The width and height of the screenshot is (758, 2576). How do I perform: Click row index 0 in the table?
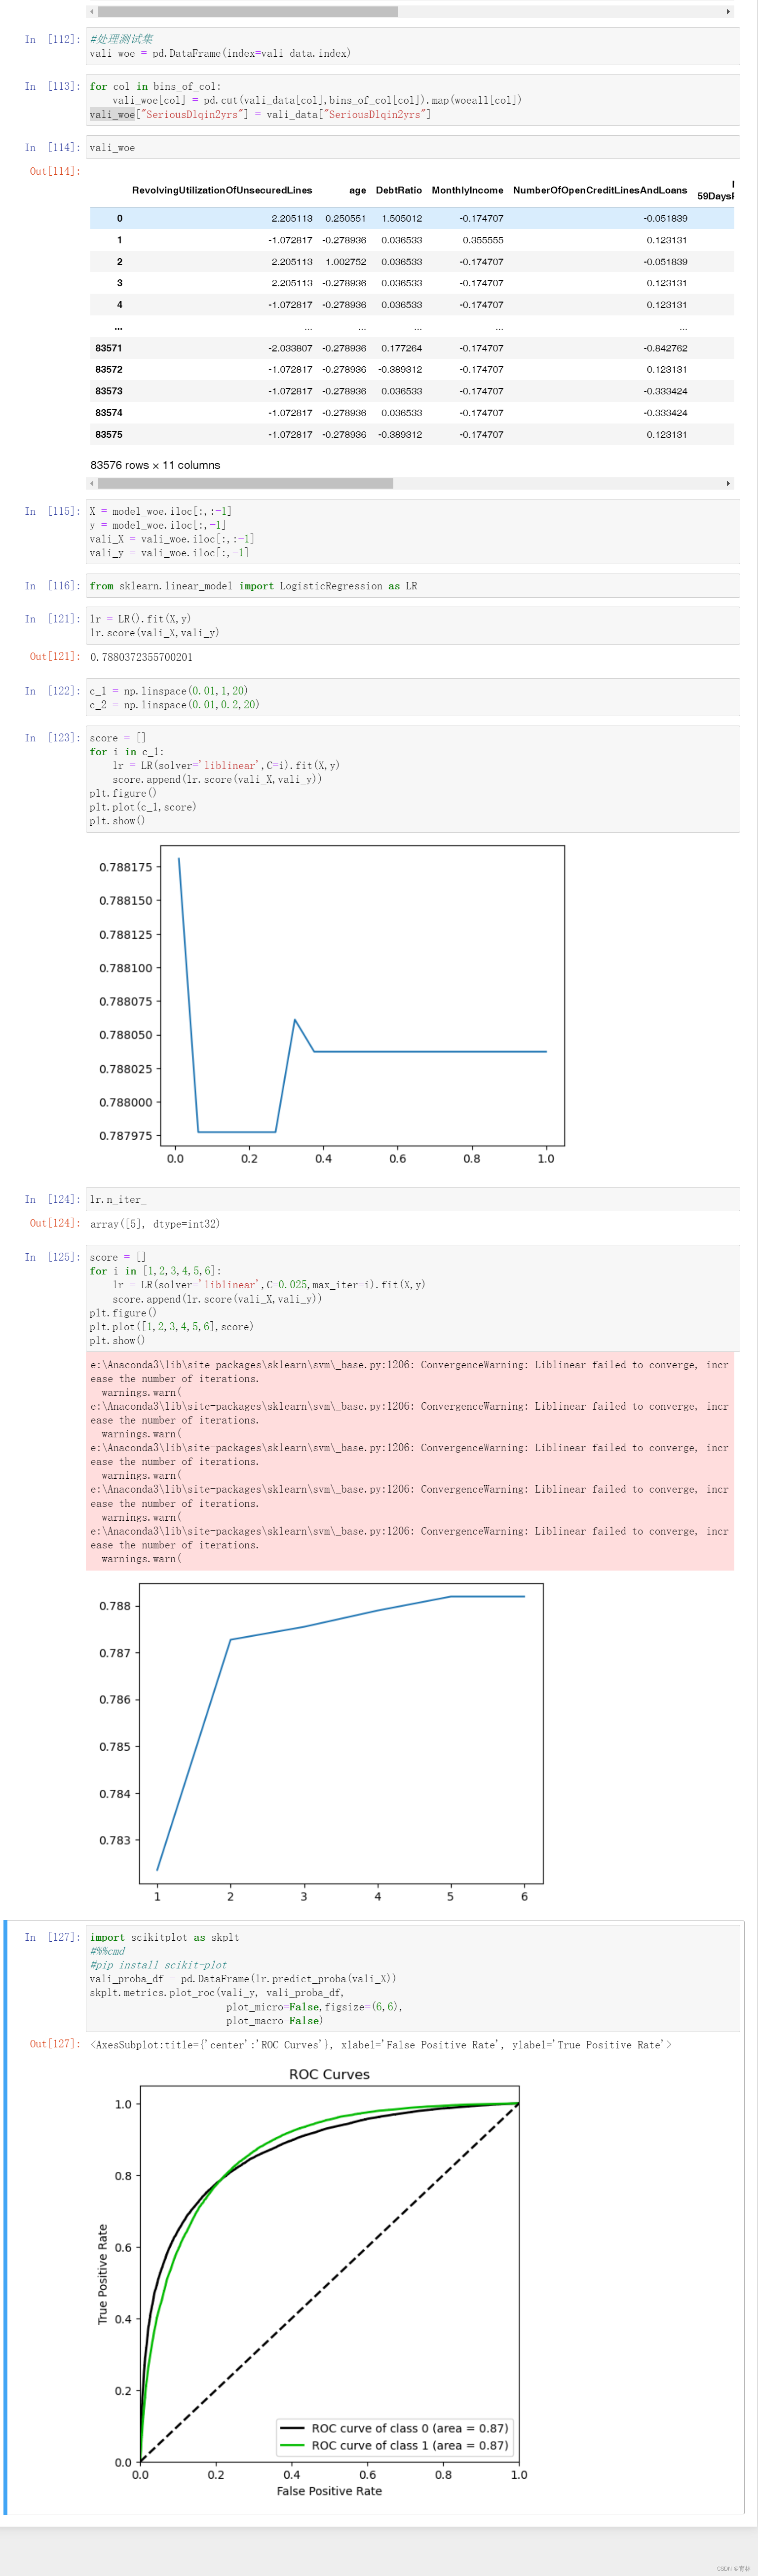pyautogui.click(x=119, y=218)
